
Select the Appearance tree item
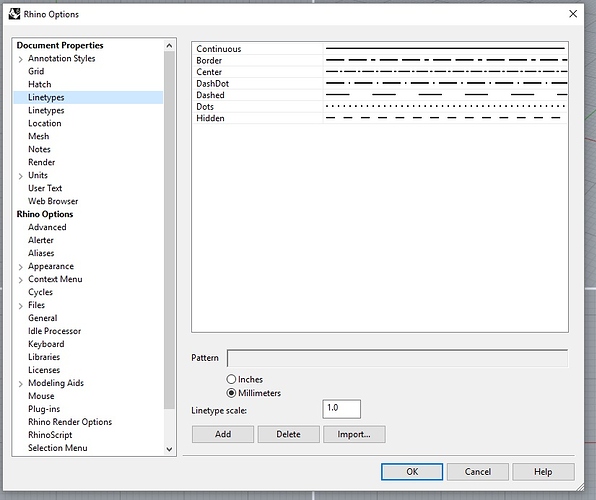(51, 266)
